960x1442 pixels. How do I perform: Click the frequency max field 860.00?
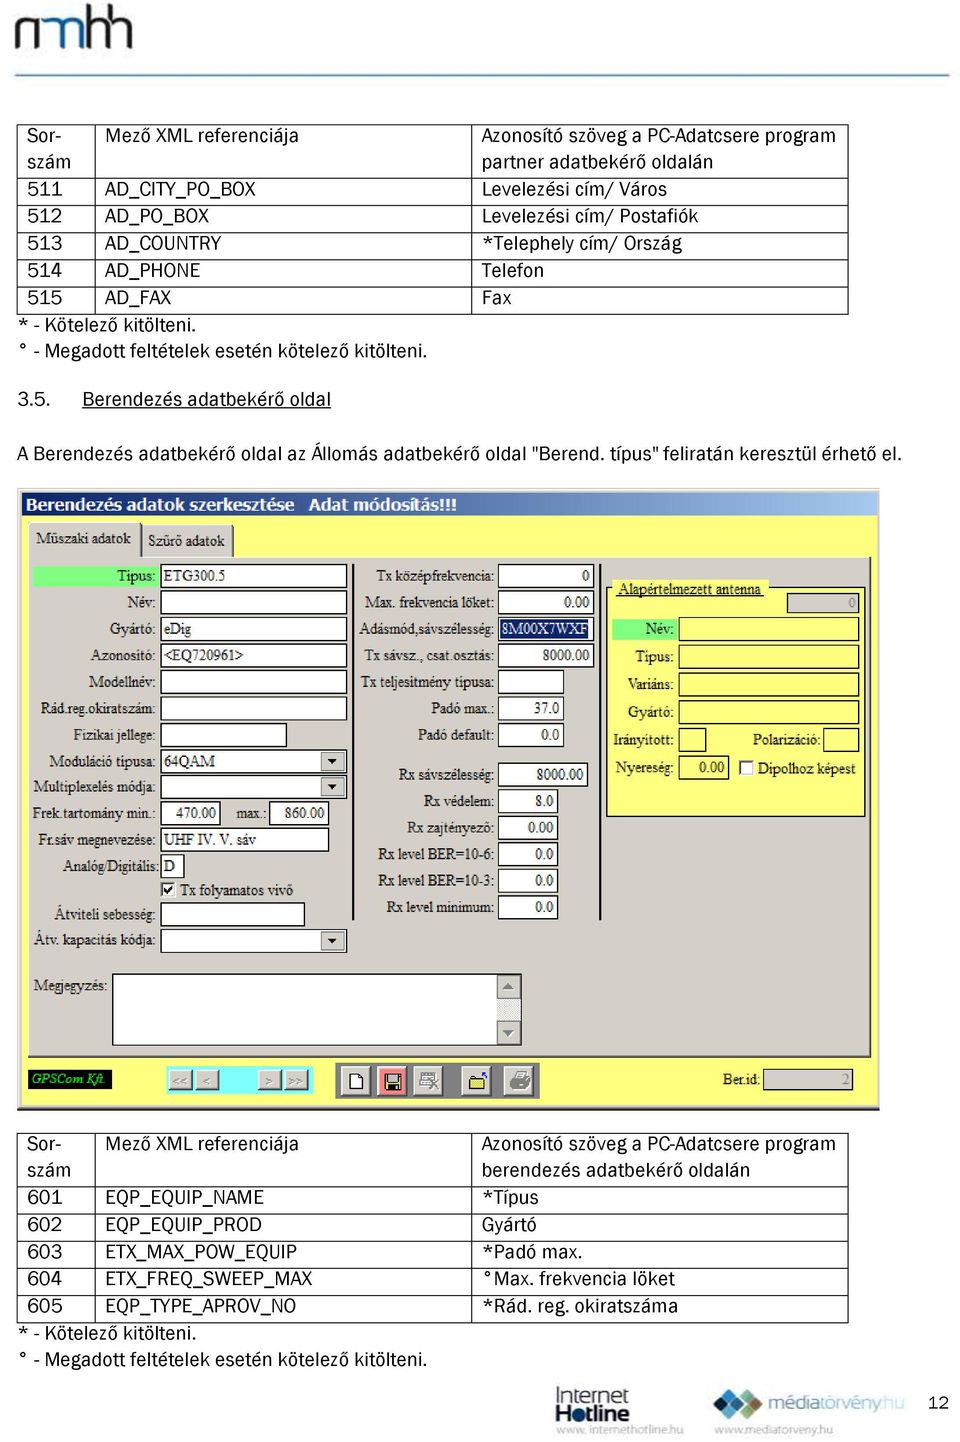(x=299, y=813)
